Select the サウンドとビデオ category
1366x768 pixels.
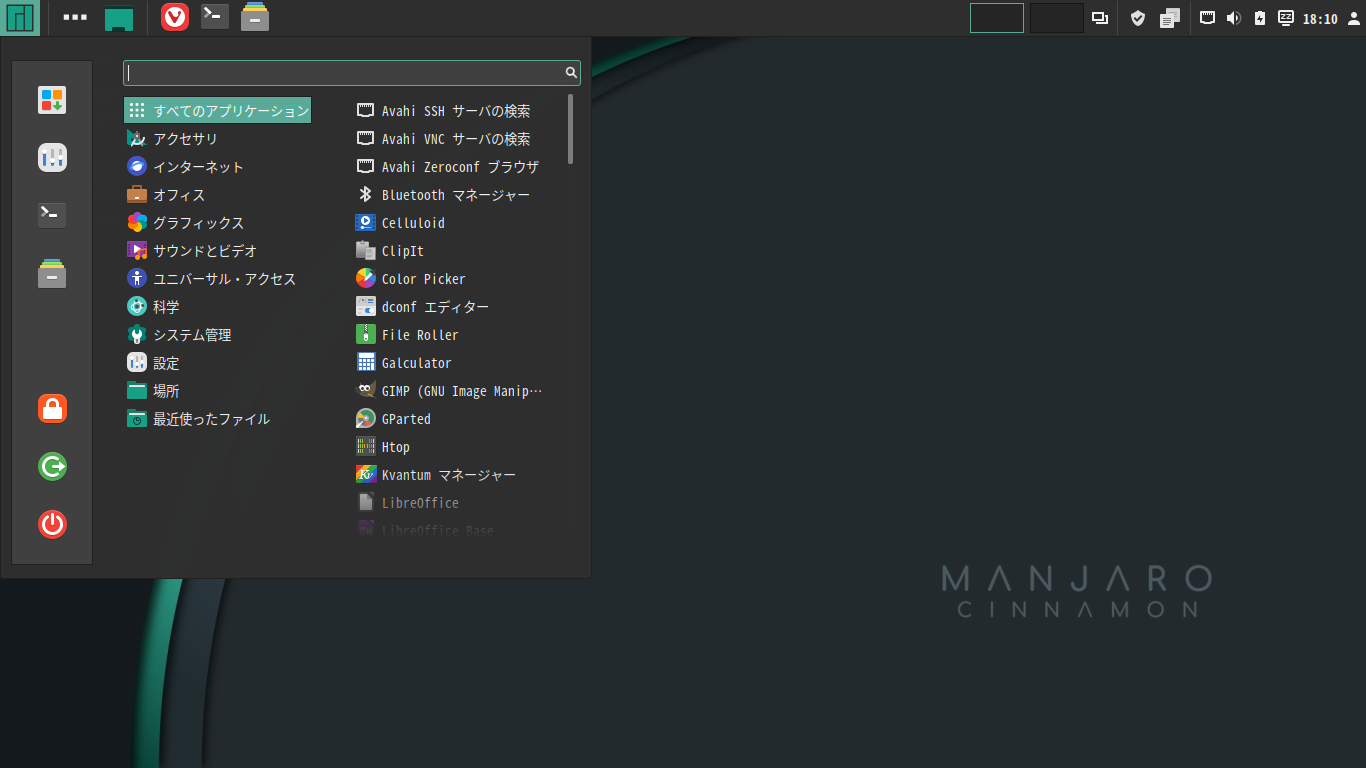tap(217, 251)
